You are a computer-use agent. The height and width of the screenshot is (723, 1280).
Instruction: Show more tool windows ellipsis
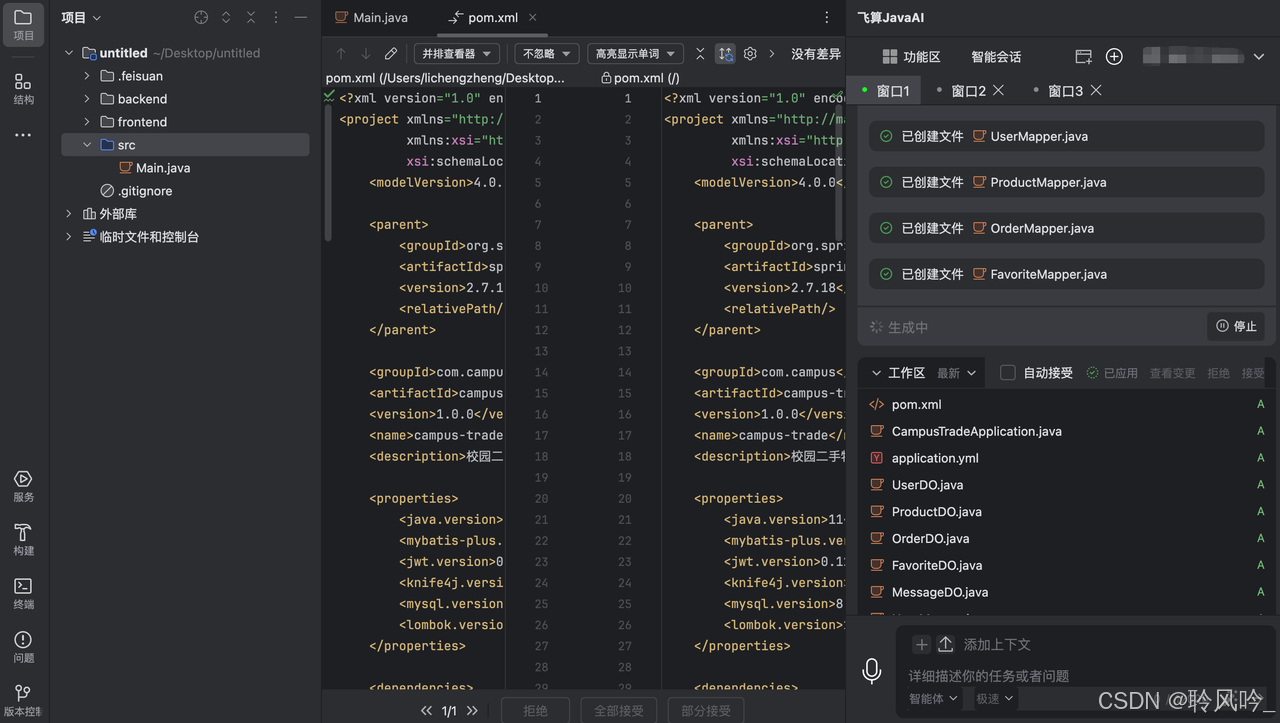coord(24,135)
